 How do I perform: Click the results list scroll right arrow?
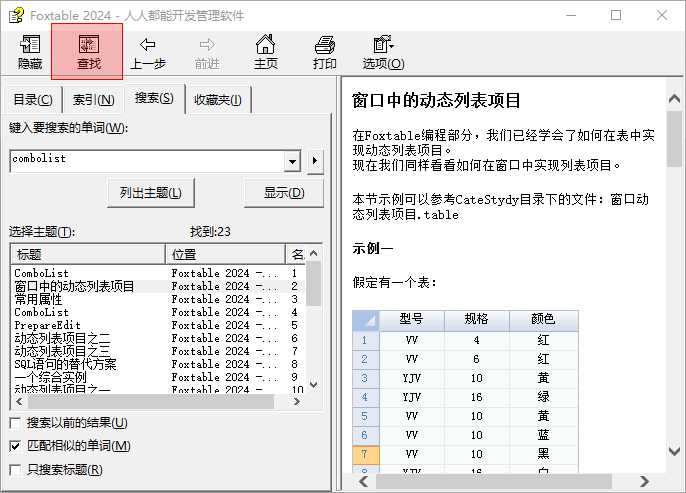point(297,402)
